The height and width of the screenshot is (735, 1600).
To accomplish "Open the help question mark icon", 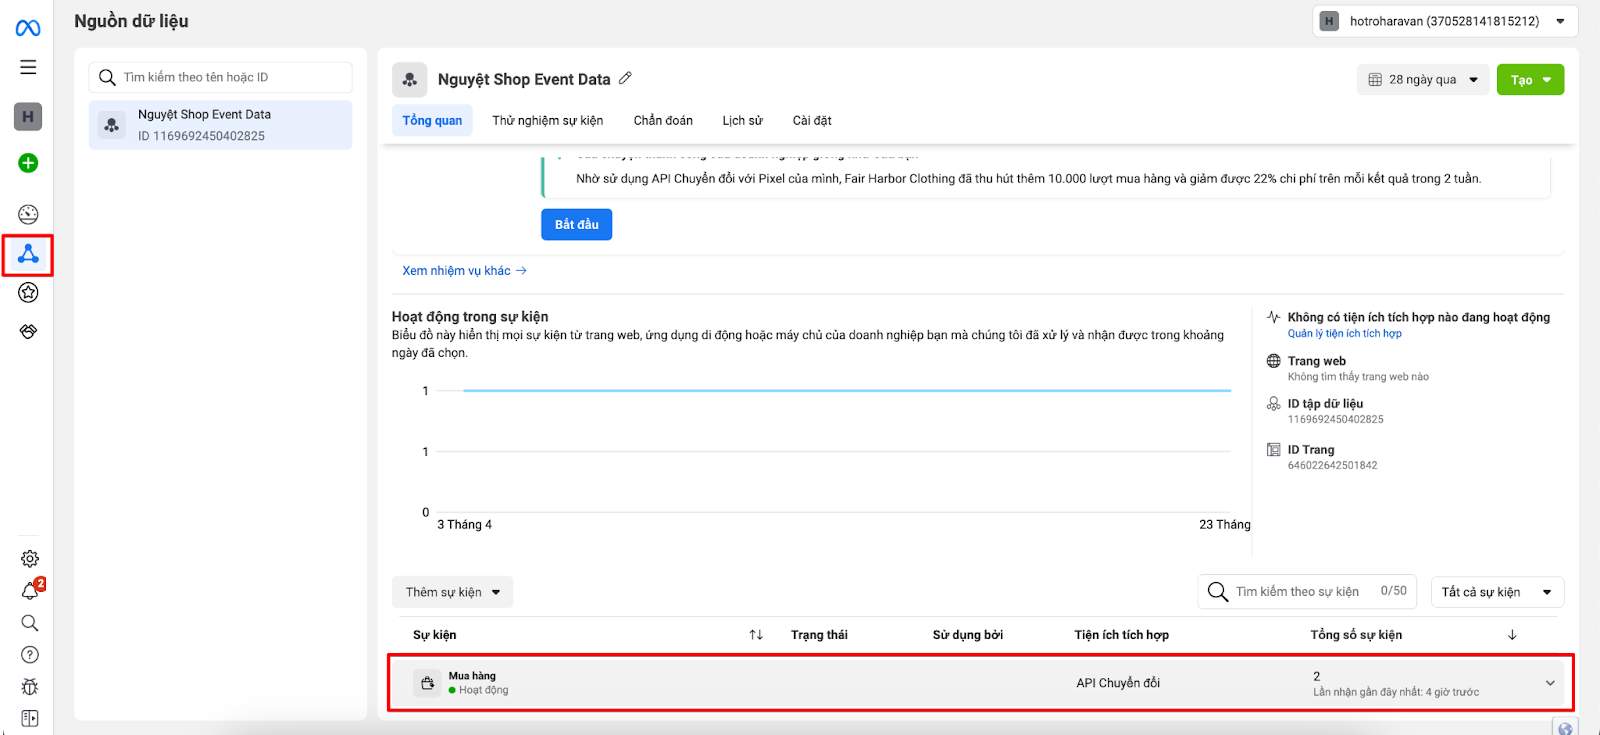I will coord(30,655).
